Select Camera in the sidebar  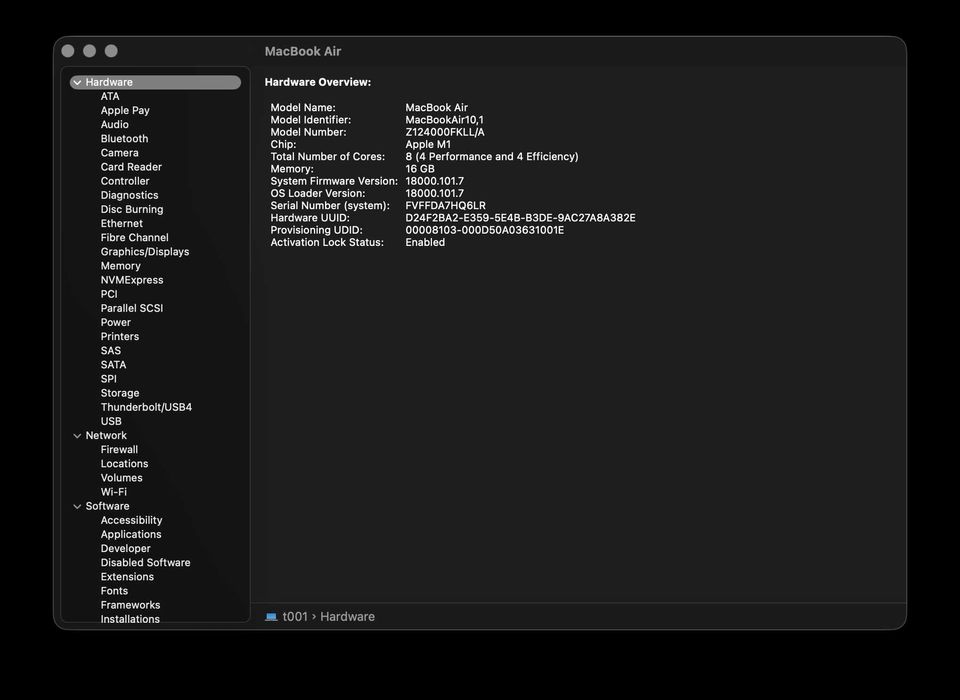pos(119,152)
